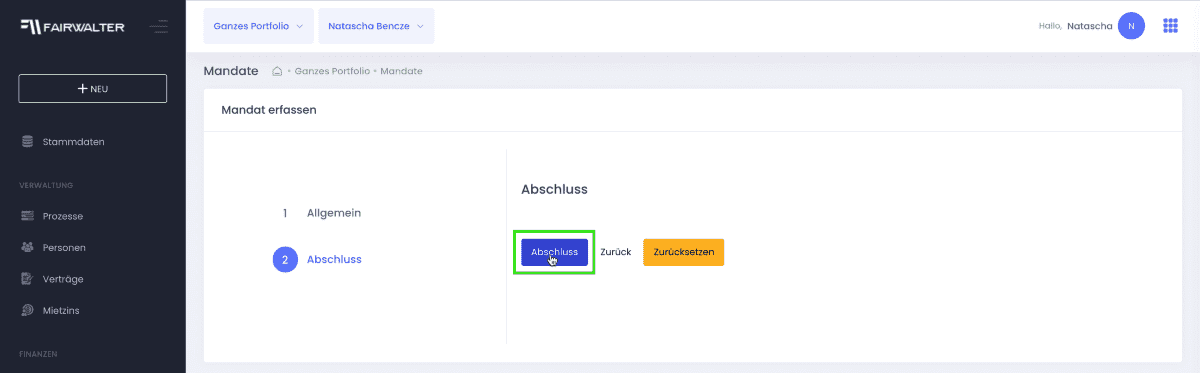Viewport: 1200px width, 373px height.
Task: Open the Natascha Bencze dropdown
Action: coord(376,26)
